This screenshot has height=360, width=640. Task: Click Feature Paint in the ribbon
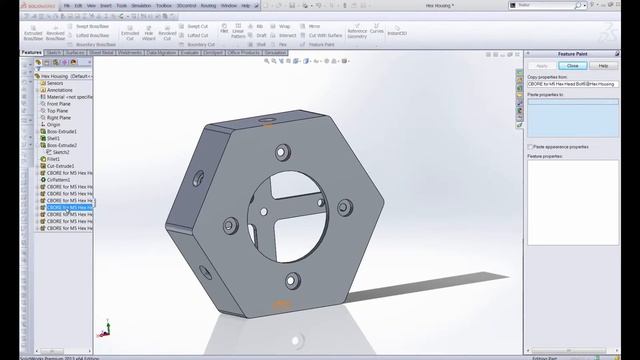pos(317,44)
